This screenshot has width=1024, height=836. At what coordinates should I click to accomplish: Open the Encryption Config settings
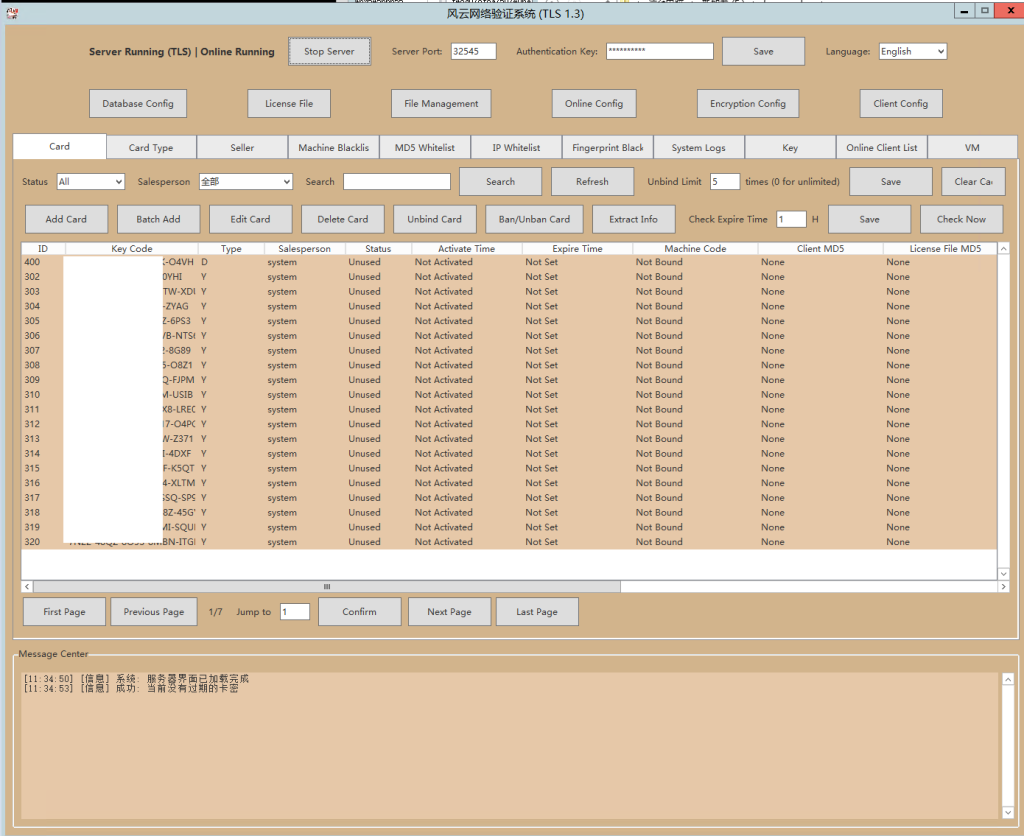pyautogui.click(x=747, y=104)
